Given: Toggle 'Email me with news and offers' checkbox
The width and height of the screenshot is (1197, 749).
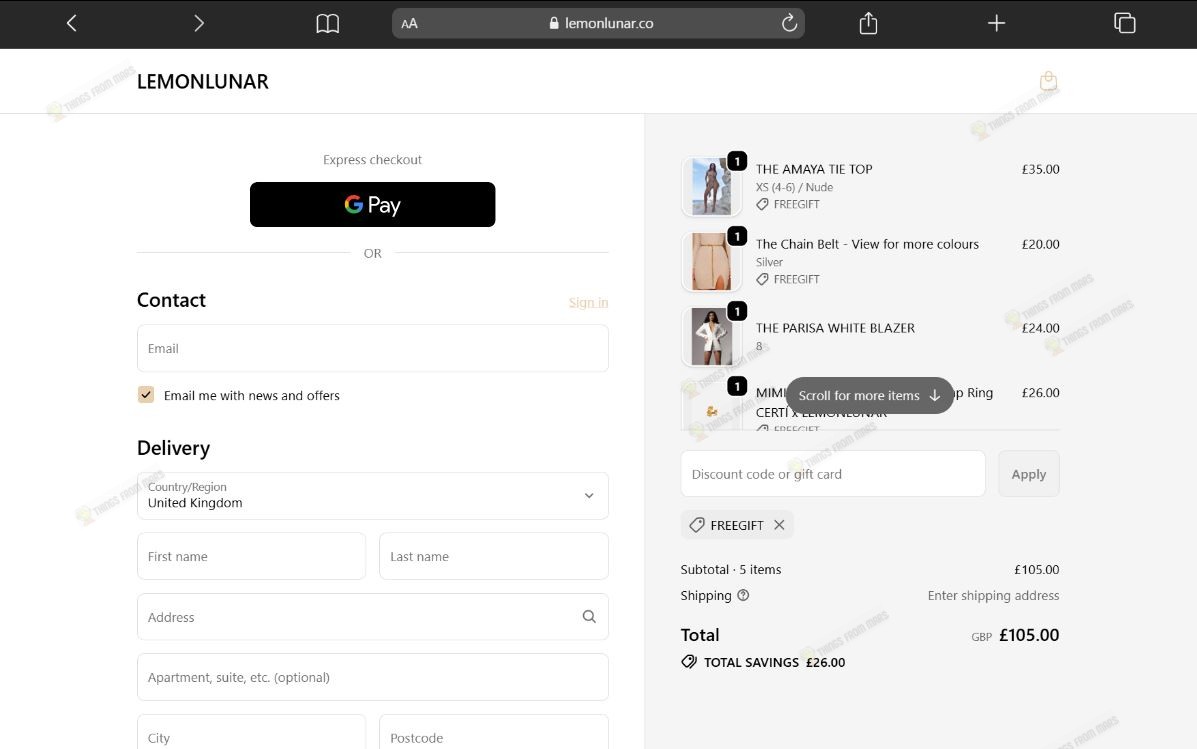Looking at the screenshot, I should coord(146,395).
